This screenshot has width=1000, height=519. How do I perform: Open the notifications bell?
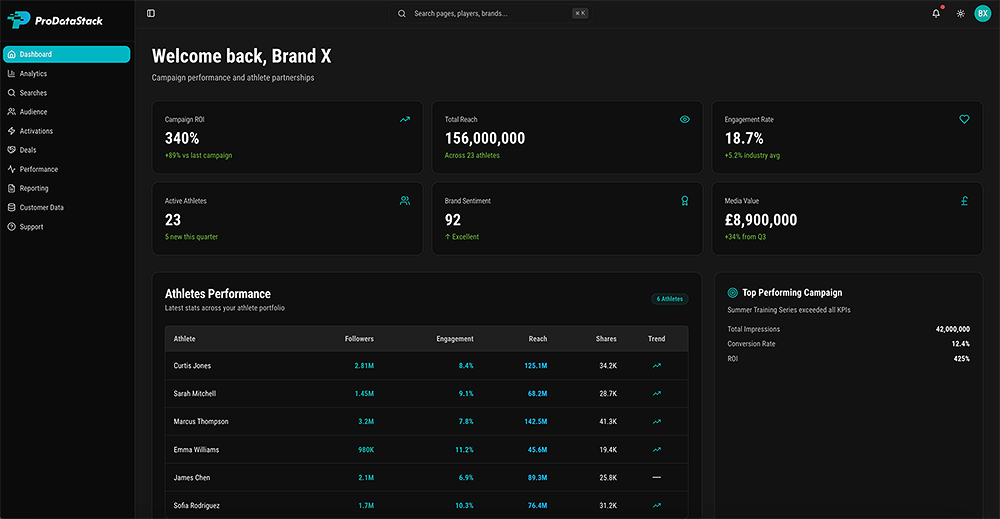click(x=936, y=13)
